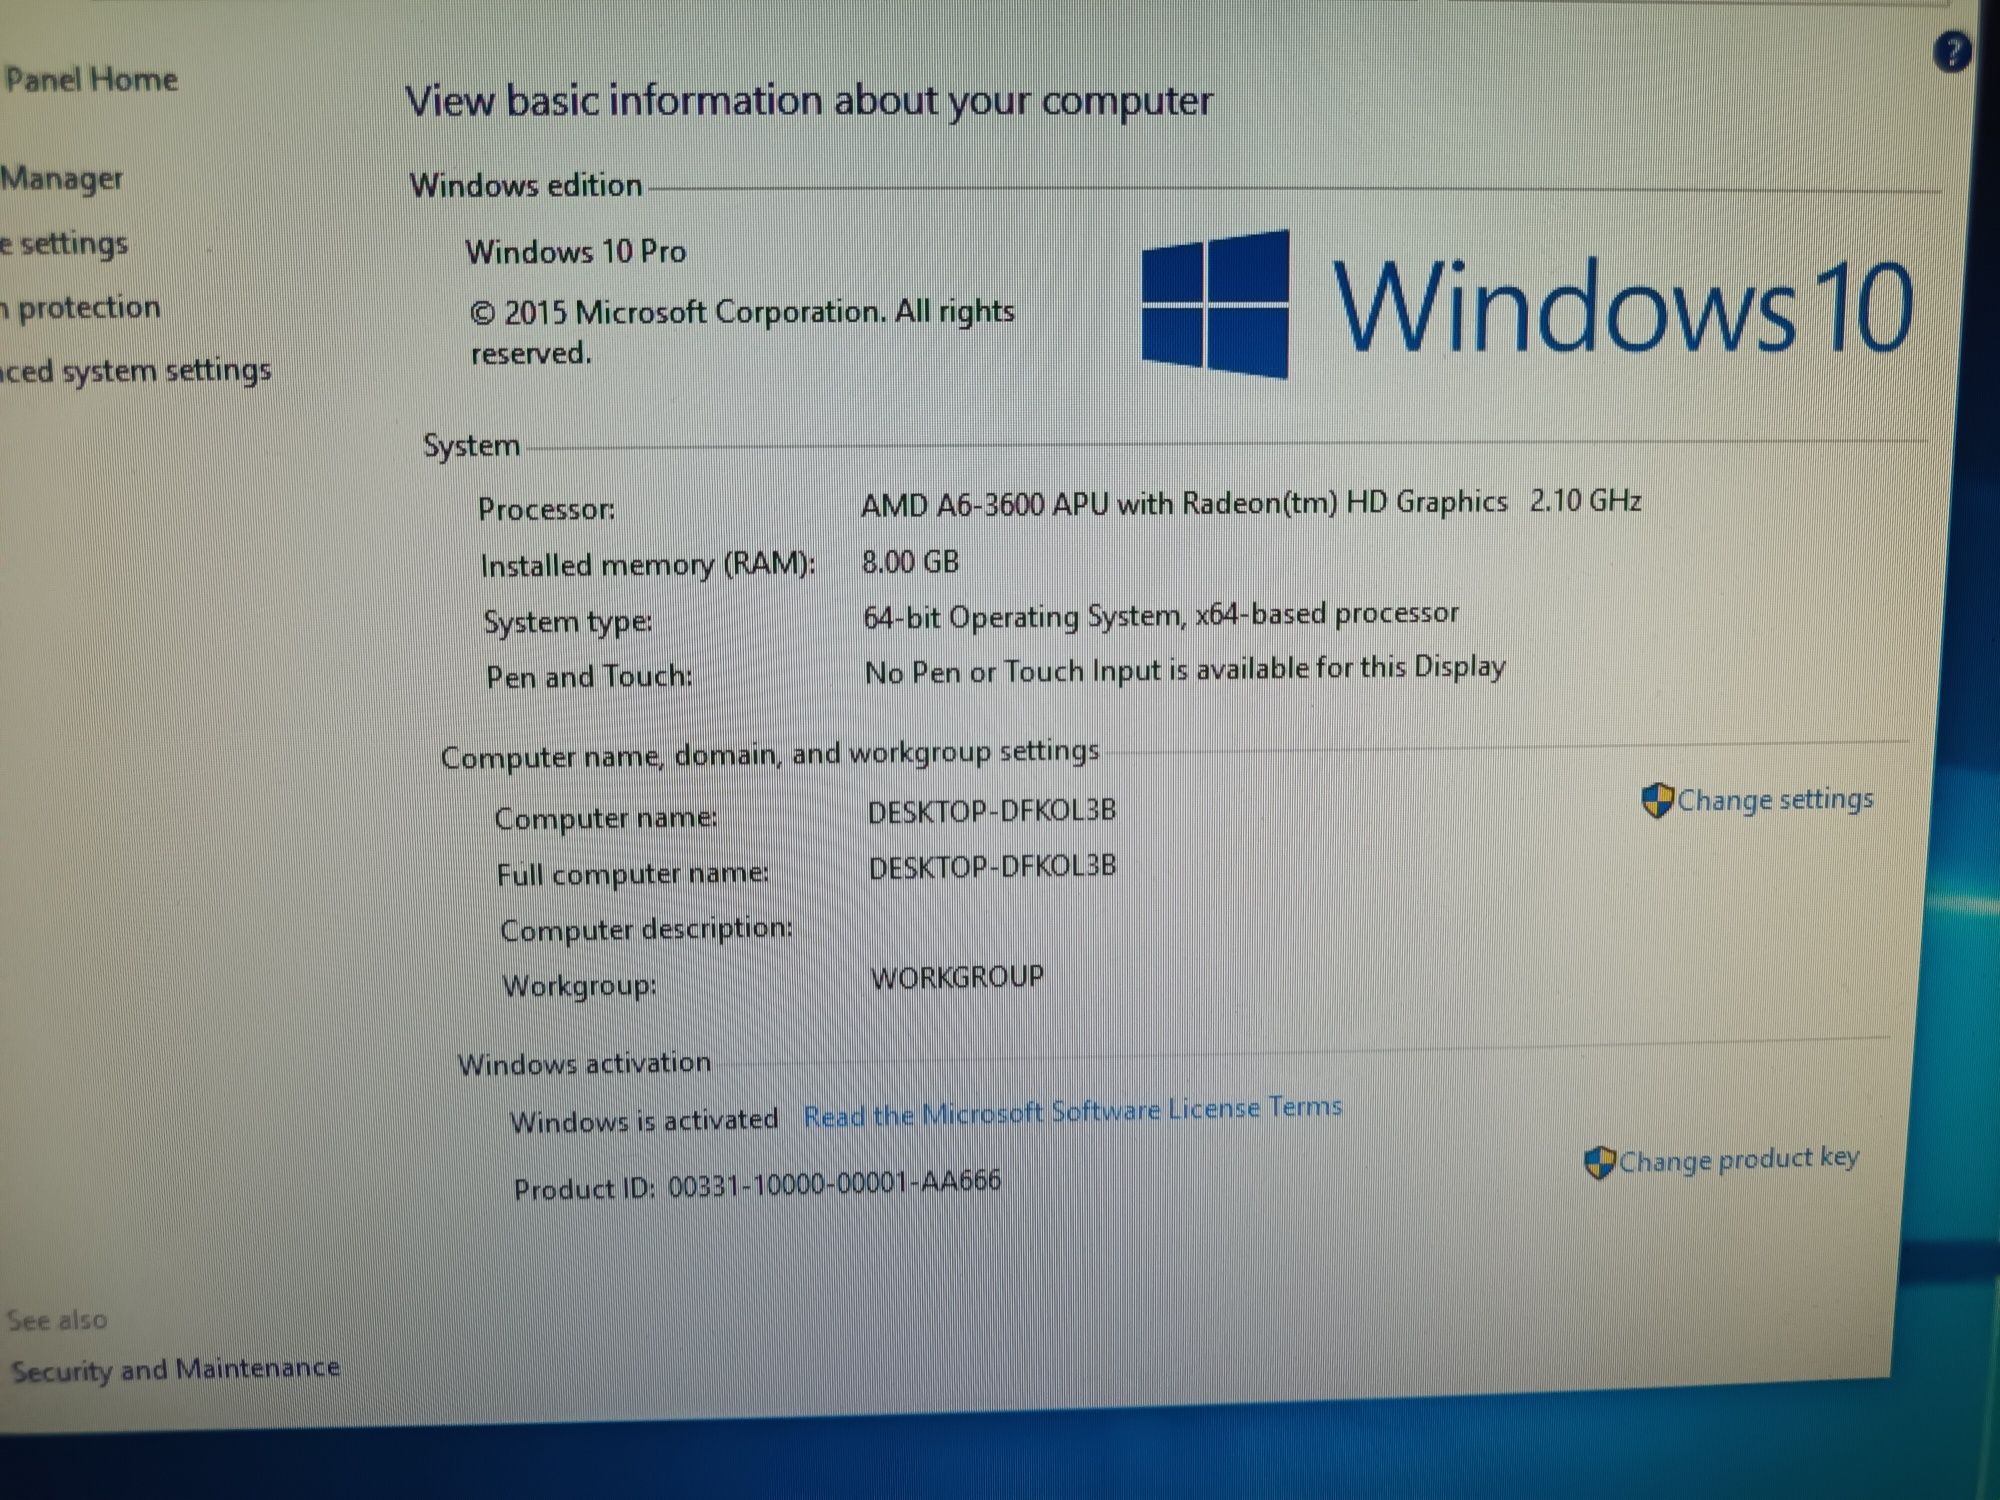Screen dimensions: 2000x1500
Task: Click the Computer description label
Action: (646, 930)
